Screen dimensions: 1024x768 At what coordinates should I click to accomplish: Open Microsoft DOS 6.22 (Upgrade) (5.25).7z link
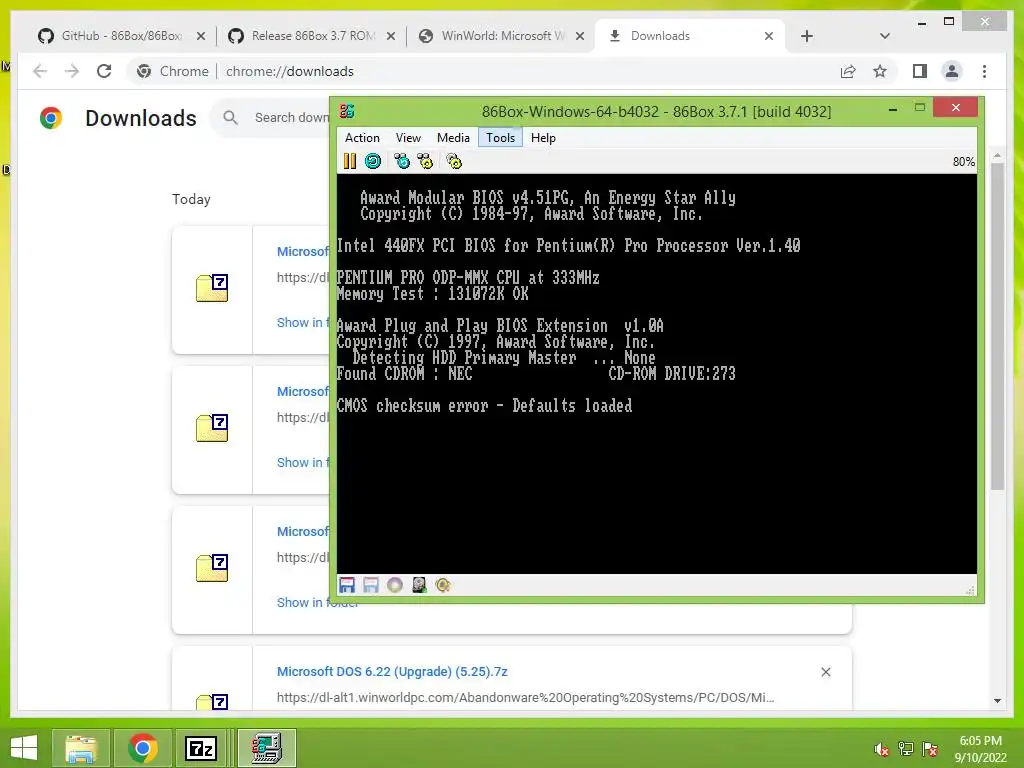point(392,671)
